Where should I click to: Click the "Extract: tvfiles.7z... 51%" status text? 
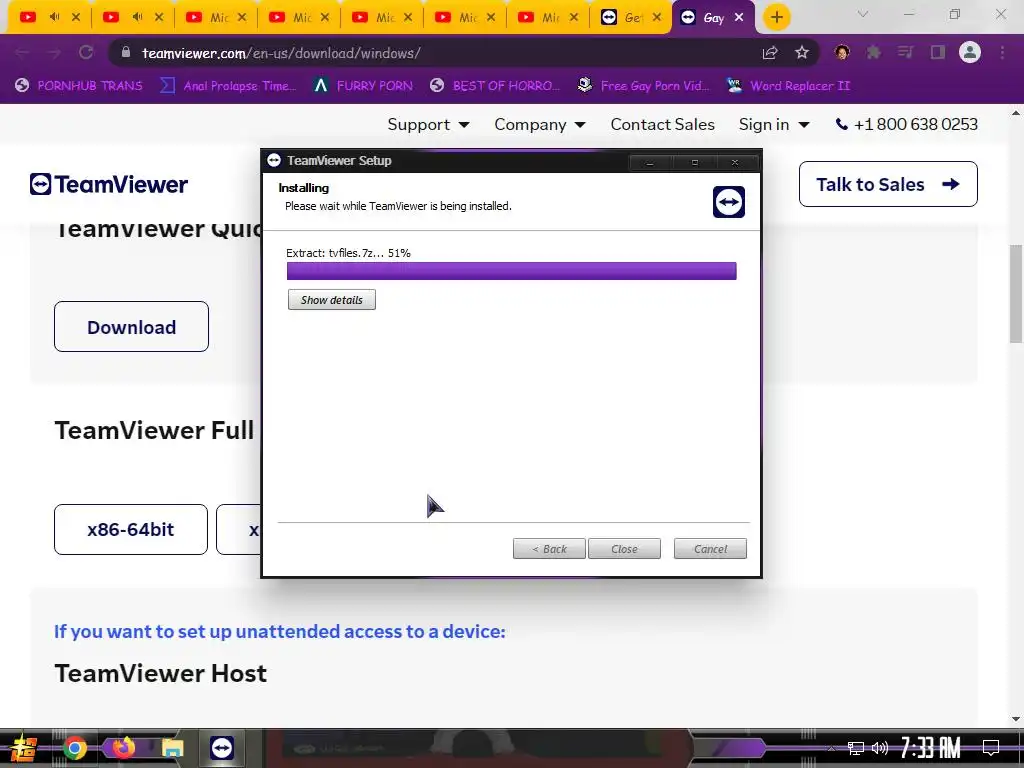(x=348, y=253)
